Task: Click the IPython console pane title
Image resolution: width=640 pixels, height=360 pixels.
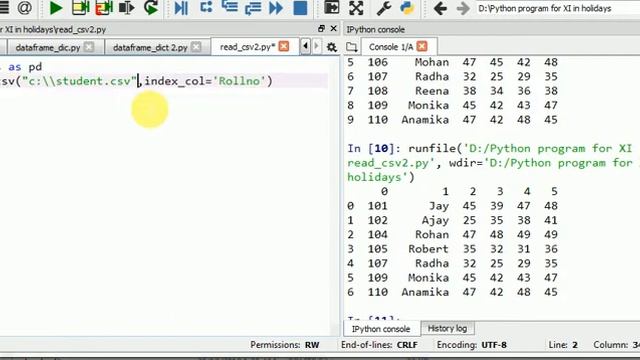Action: coord(376,29)
